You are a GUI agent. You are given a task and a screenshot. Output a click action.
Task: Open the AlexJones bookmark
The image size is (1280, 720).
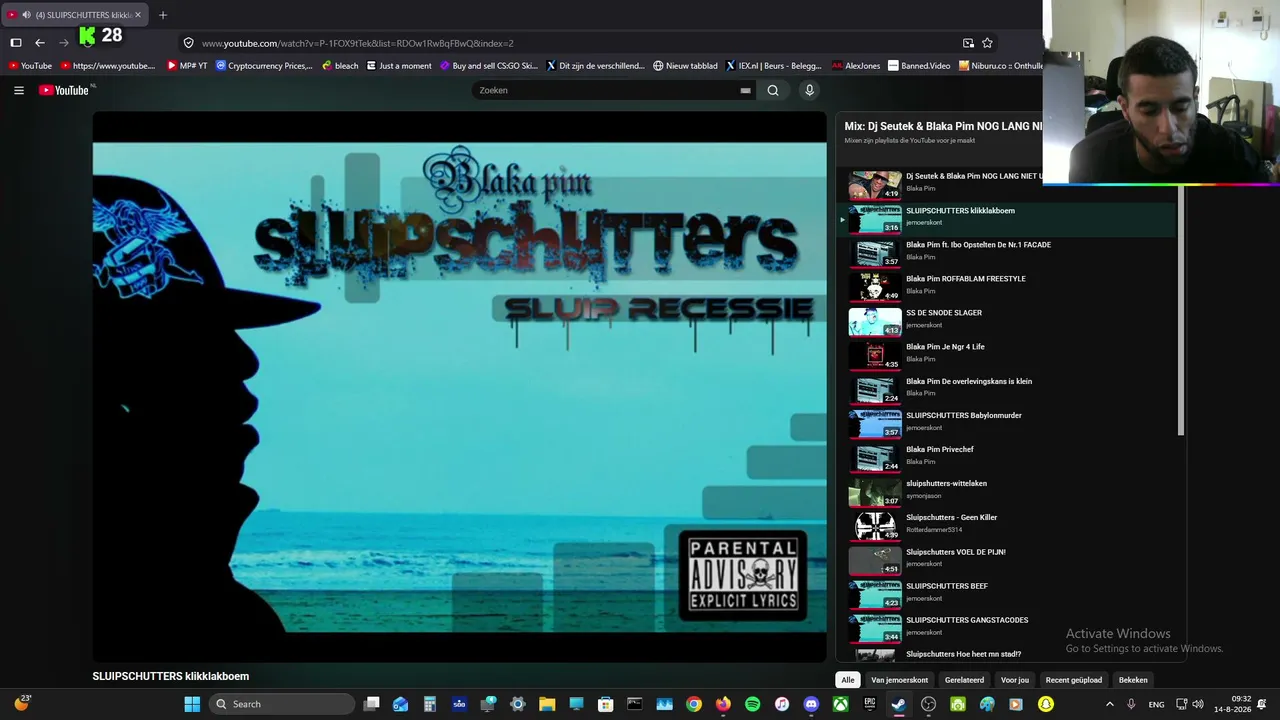(x=856, y=66)
